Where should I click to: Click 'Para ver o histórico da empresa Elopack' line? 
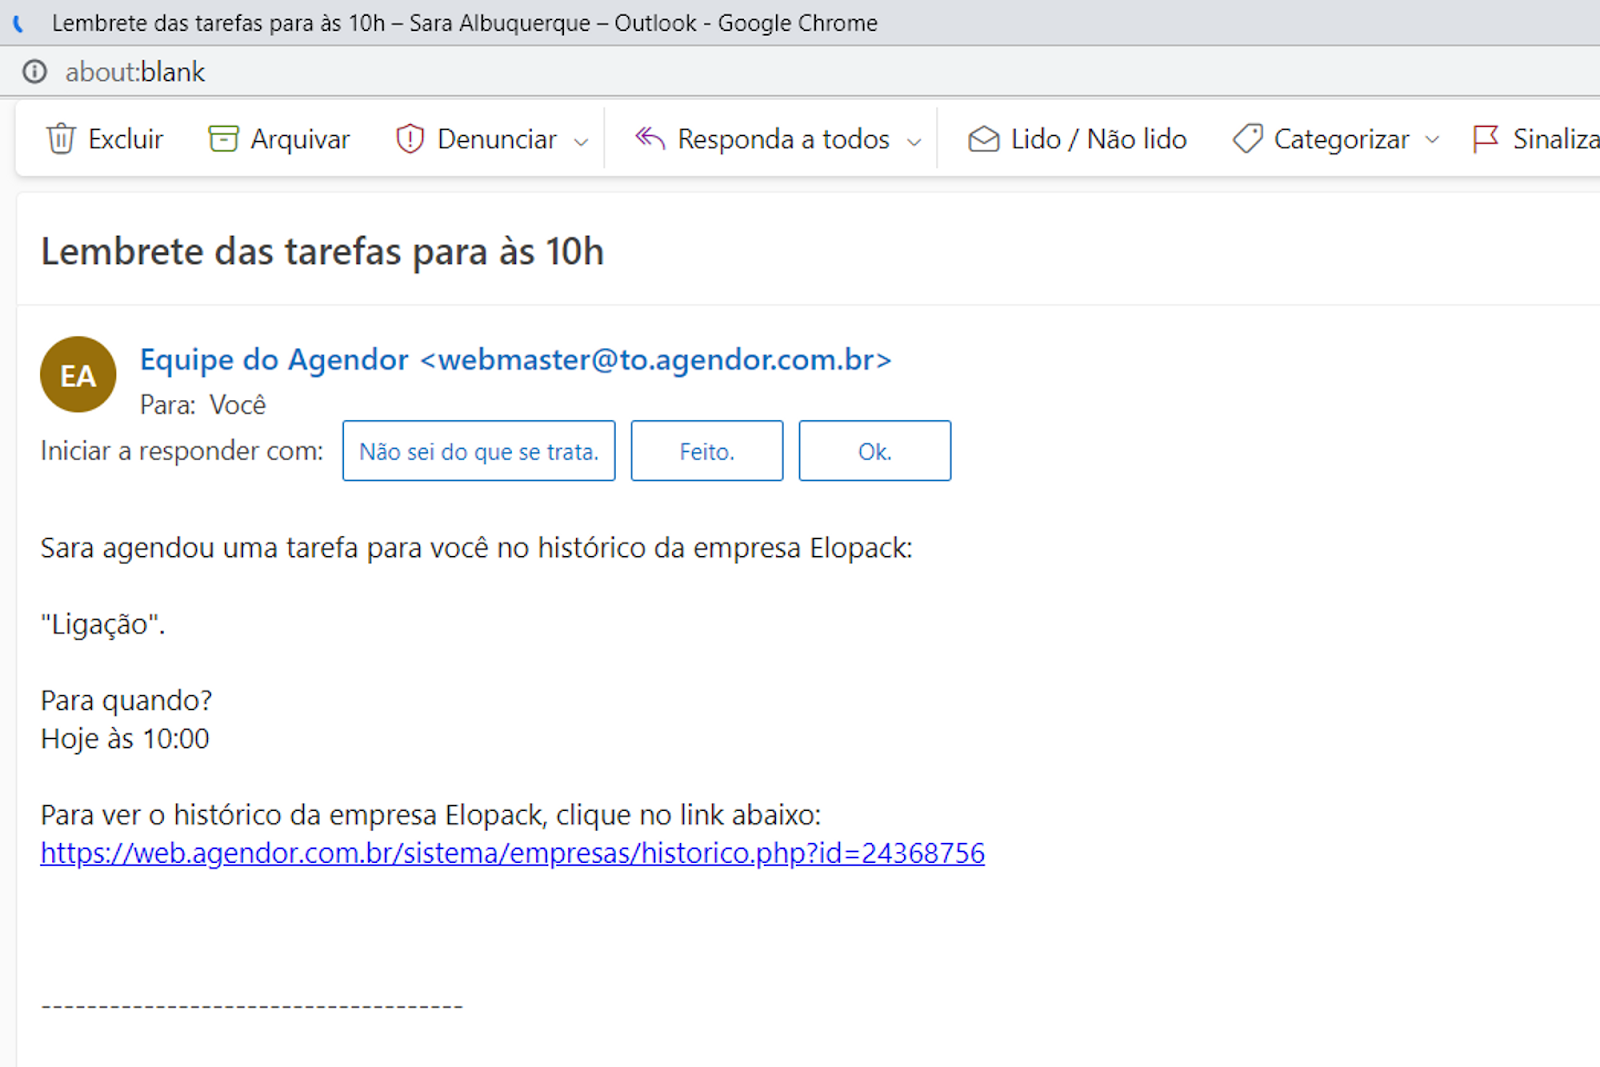(431, 815)
